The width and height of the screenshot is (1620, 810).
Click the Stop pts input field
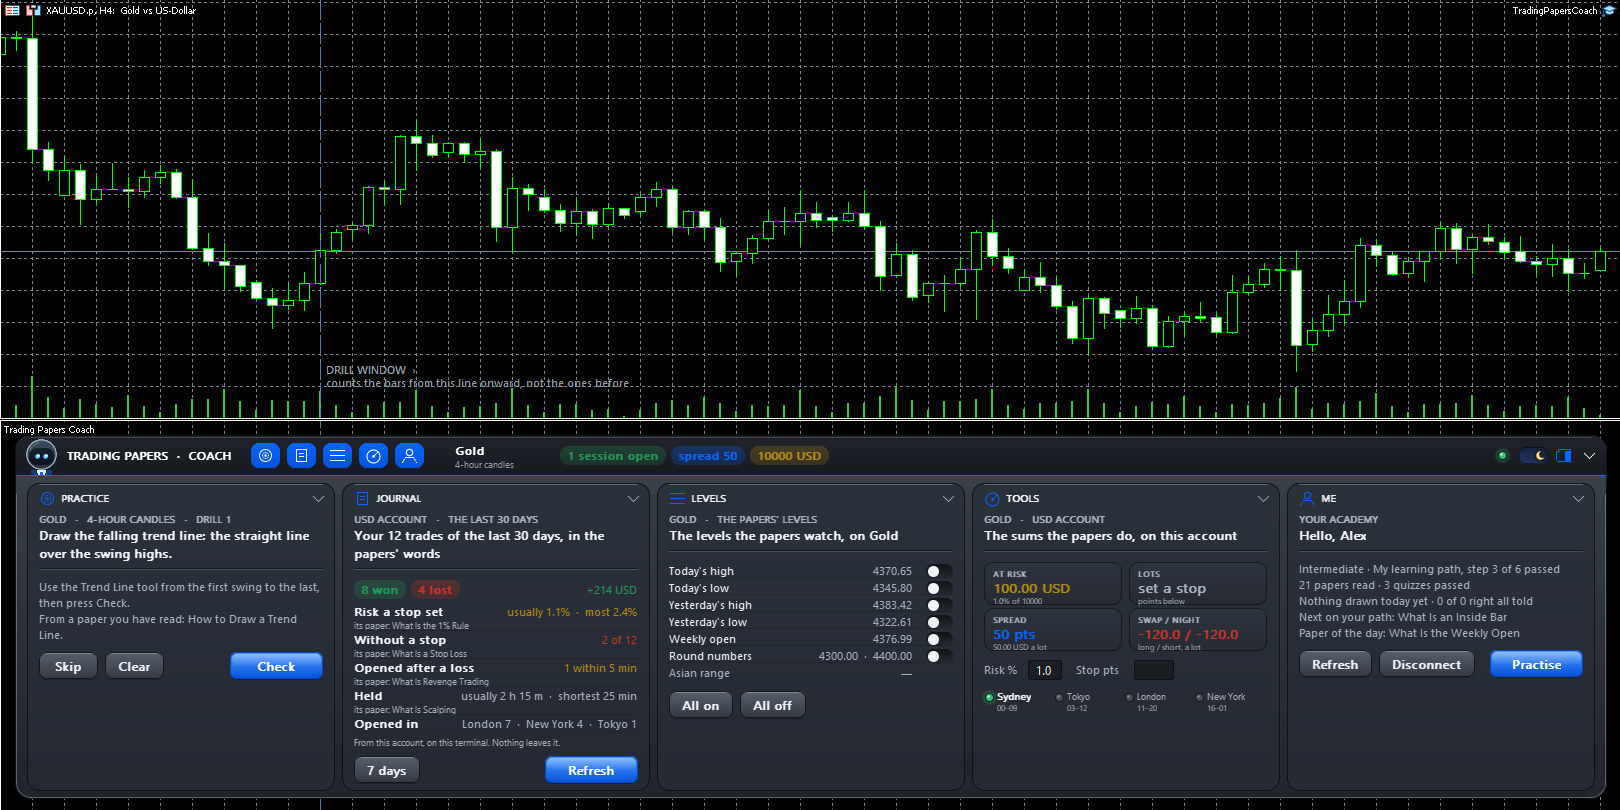tap(1153, 671)
